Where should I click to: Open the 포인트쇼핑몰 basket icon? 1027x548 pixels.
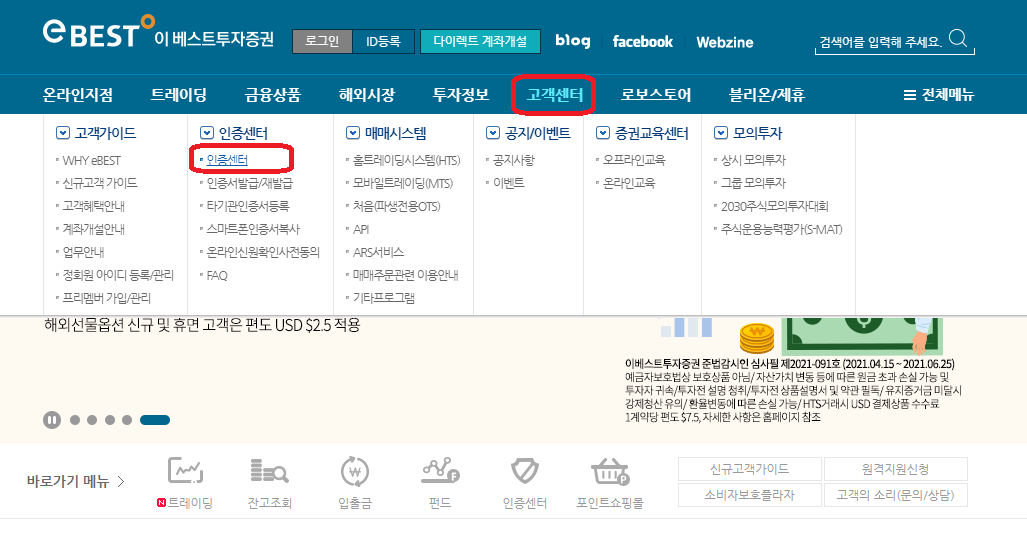point(610,472)
